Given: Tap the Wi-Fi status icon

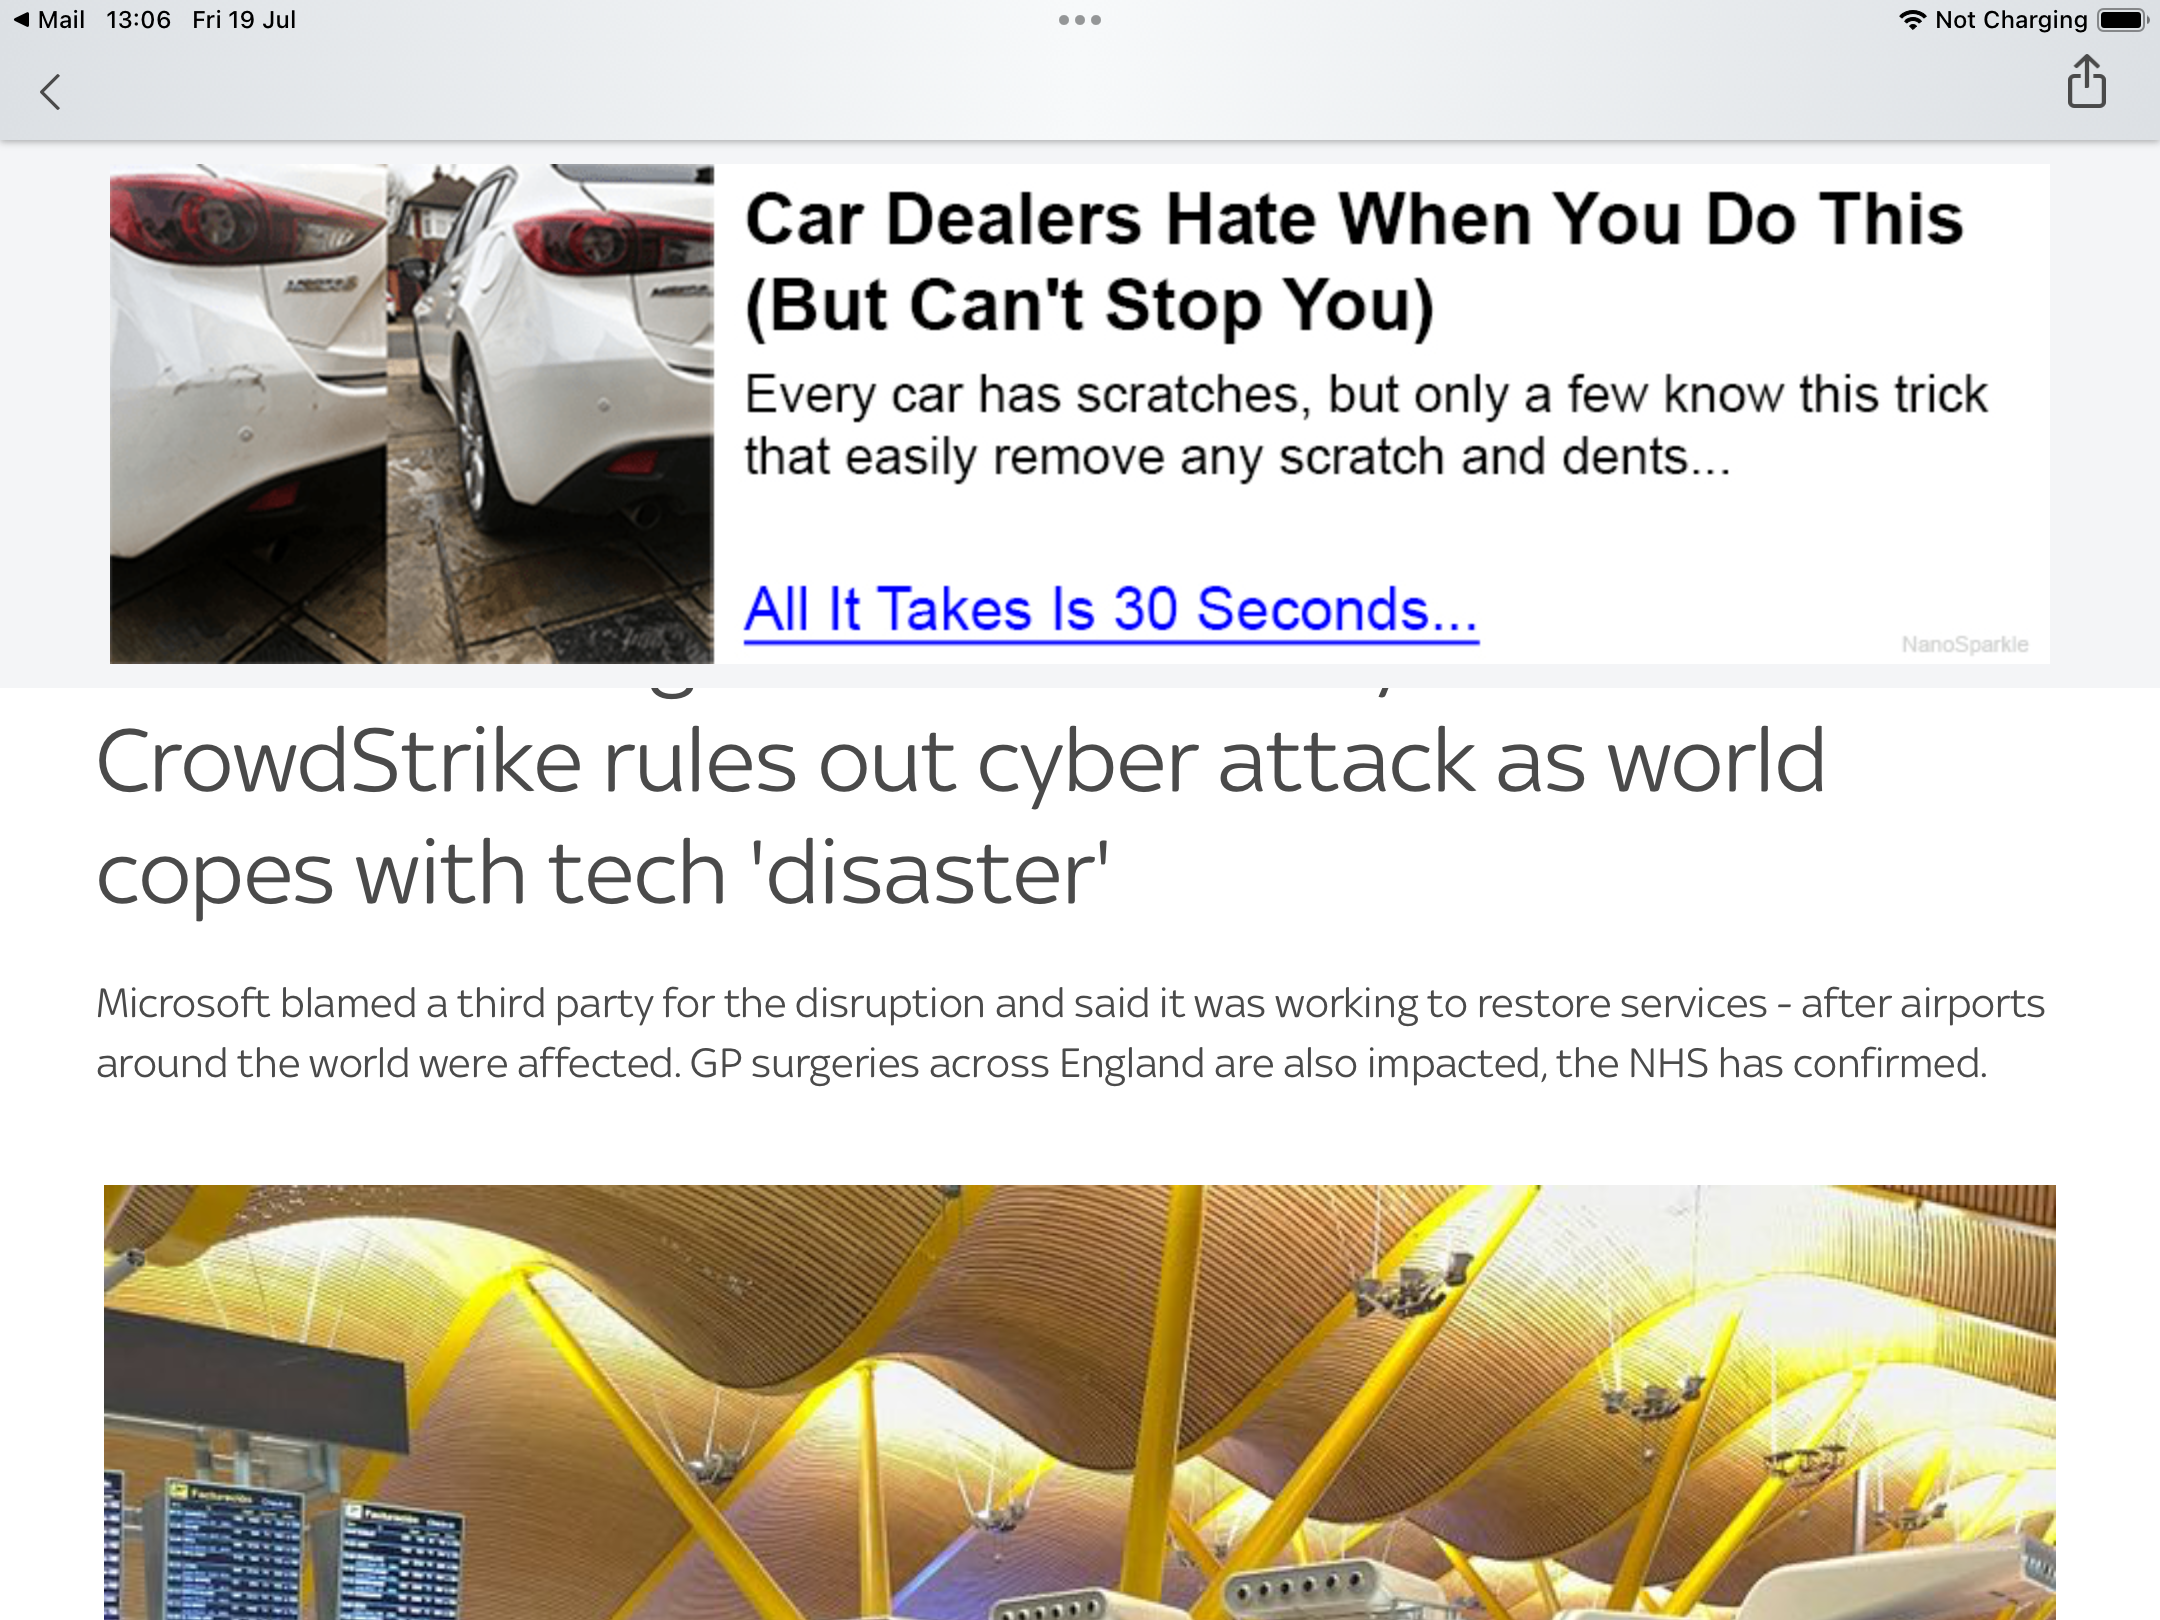Looking at the screenshot, I should [x=1912, y=20].
